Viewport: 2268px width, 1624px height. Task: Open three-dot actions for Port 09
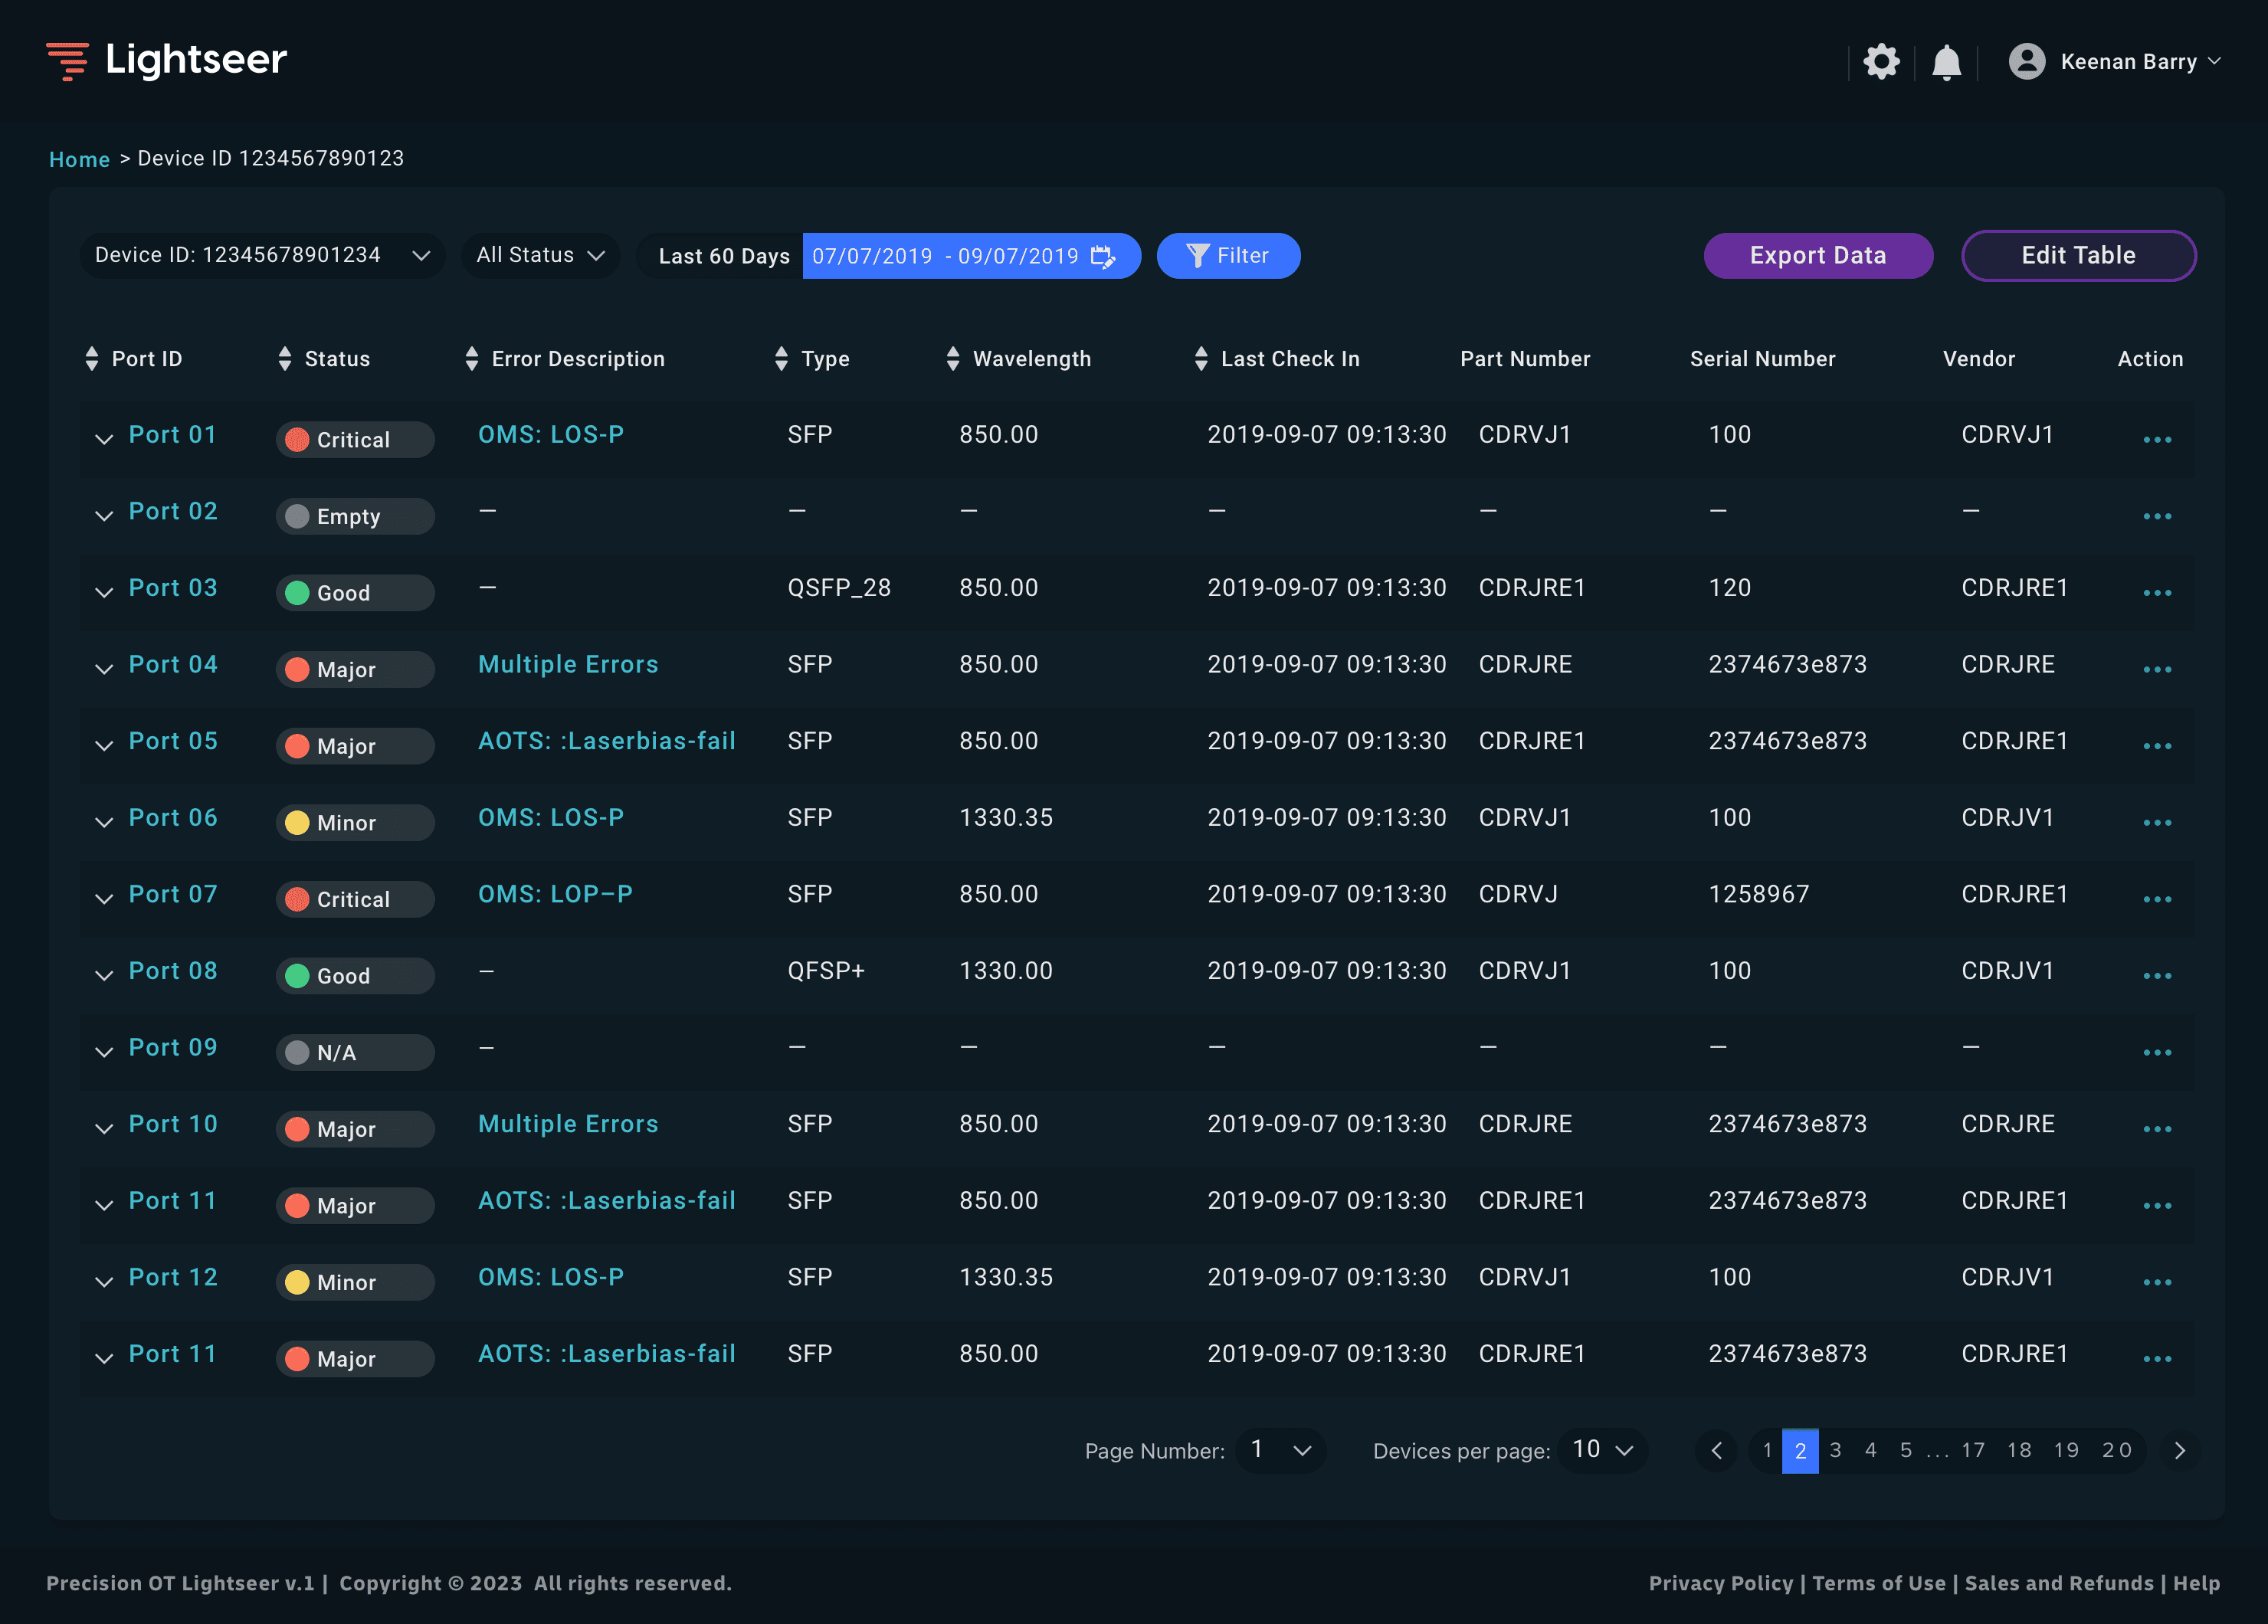[x=2157, y=1052]
